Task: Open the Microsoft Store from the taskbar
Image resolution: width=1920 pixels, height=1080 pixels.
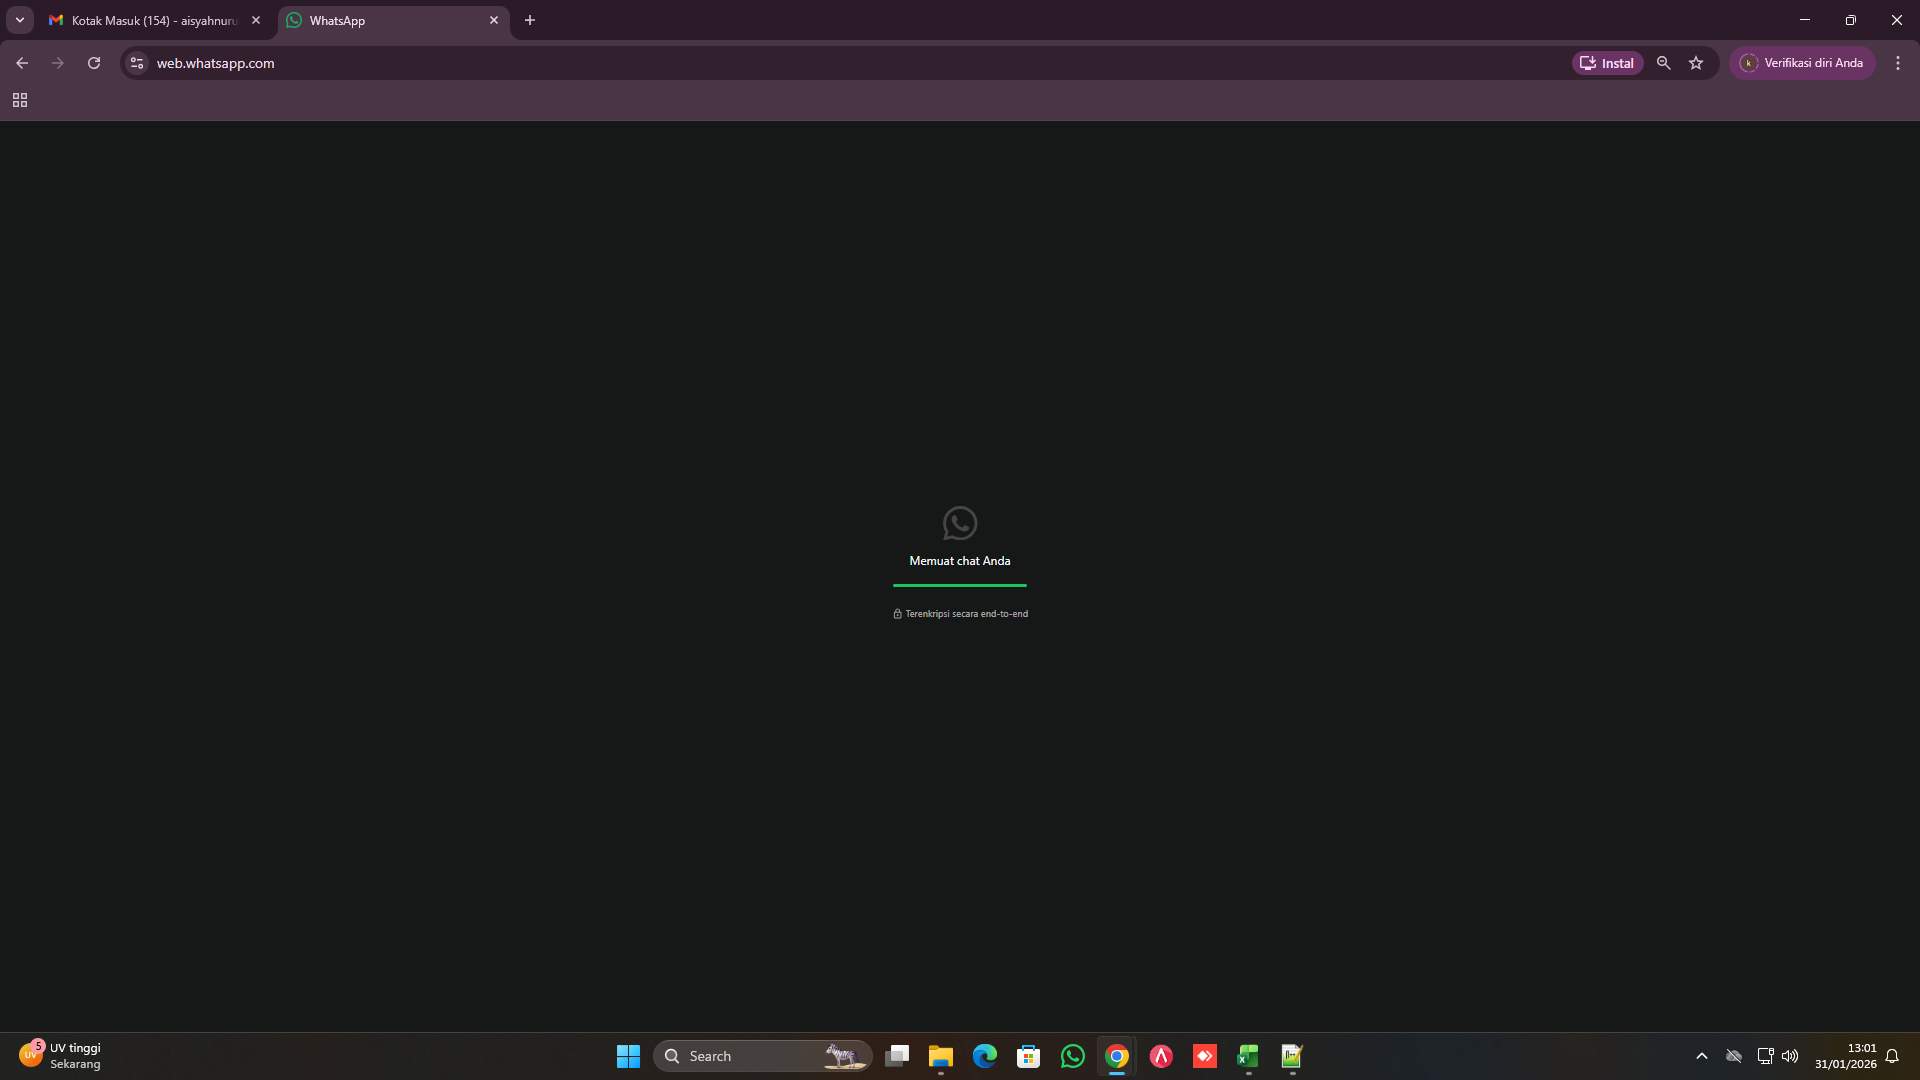Action: [x=1029, y=1056]
